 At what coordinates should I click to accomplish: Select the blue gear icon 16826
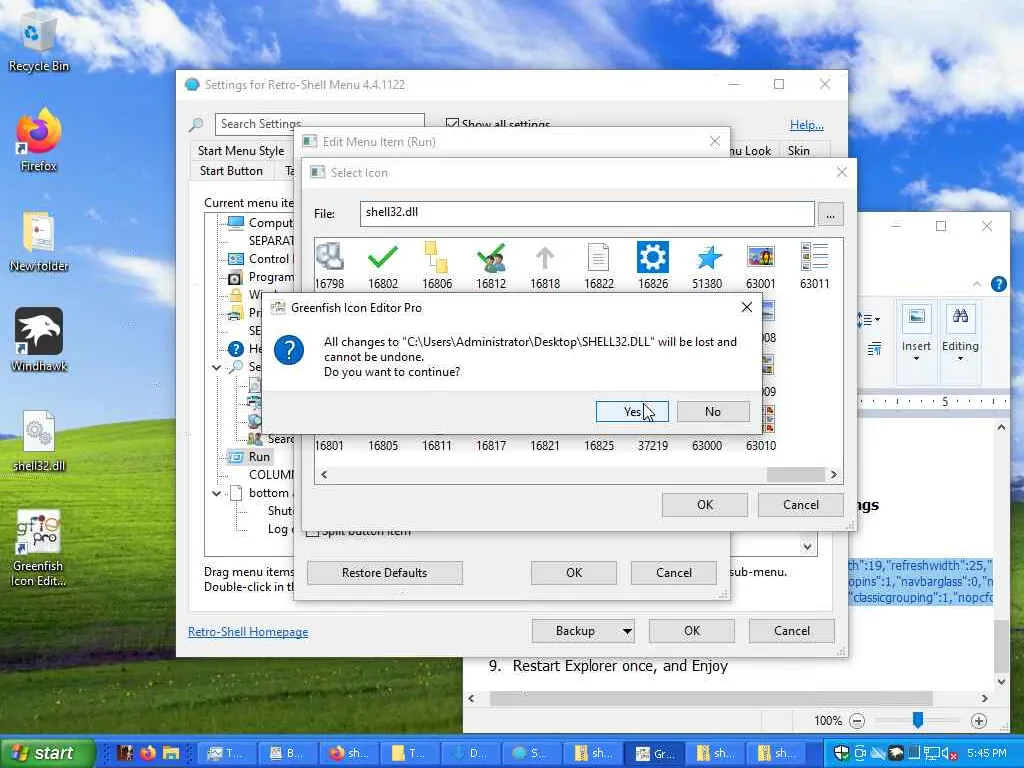coord(653,265)
